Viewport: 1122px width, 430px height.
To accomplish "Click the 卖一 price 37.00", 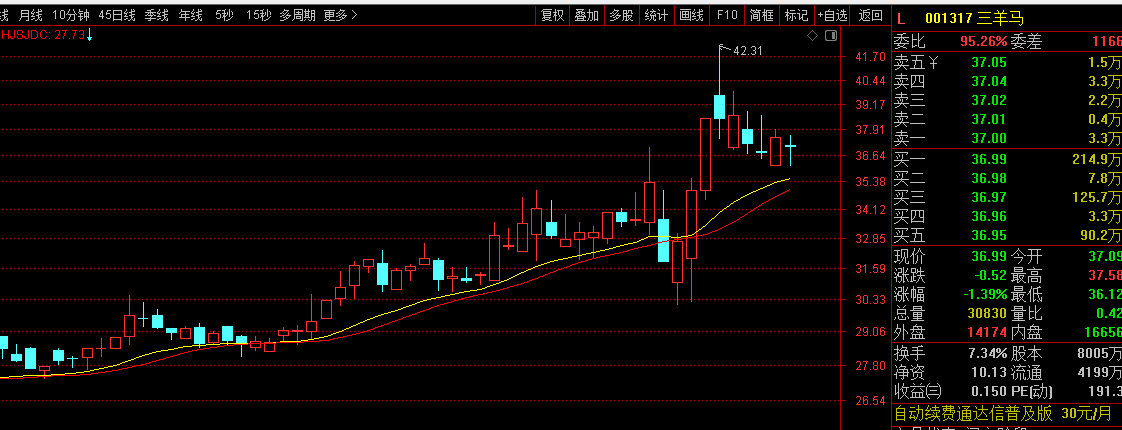I will click(x=988, y=137).
